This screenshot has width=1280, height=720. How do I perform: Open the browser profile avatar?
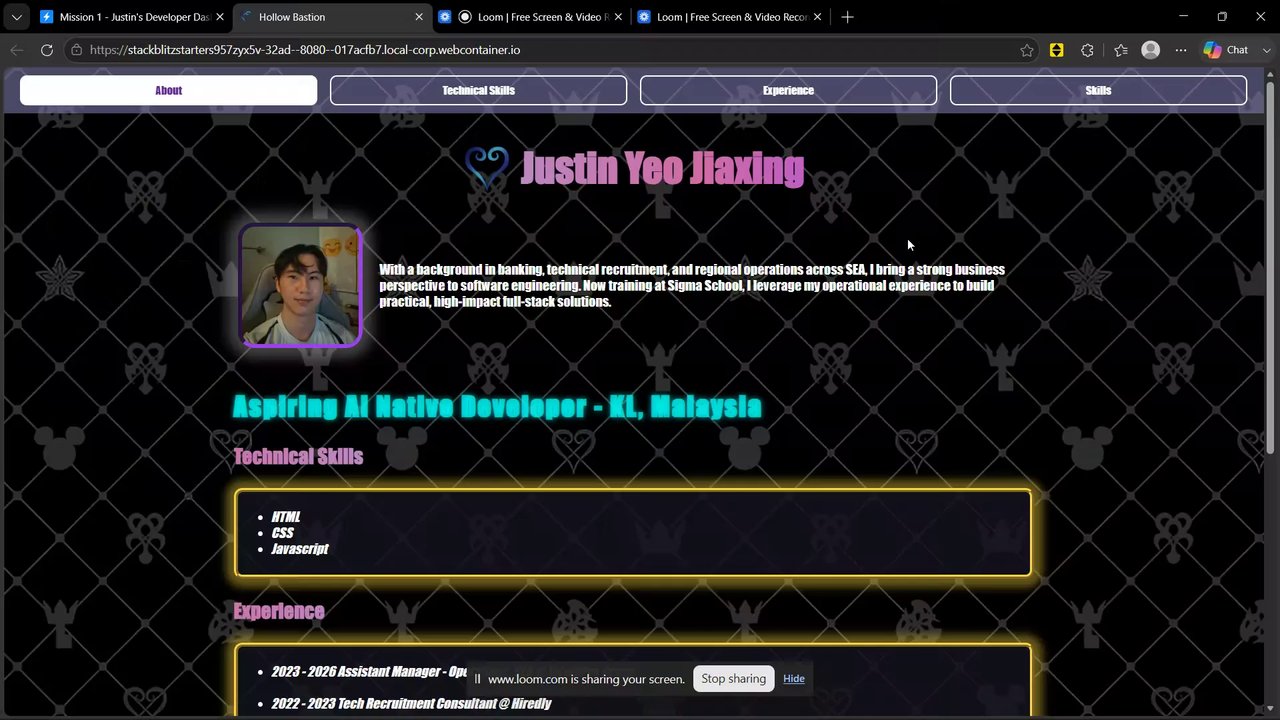pos(1151,50)
